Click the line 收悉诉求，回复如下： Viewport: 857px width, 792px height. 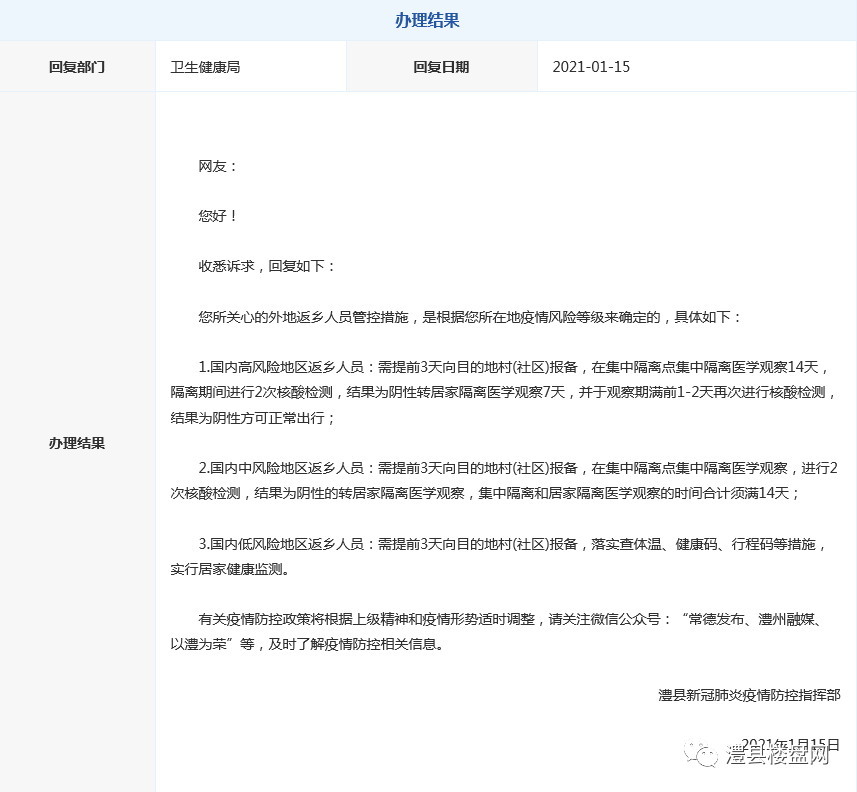click(x=266, y=266)
